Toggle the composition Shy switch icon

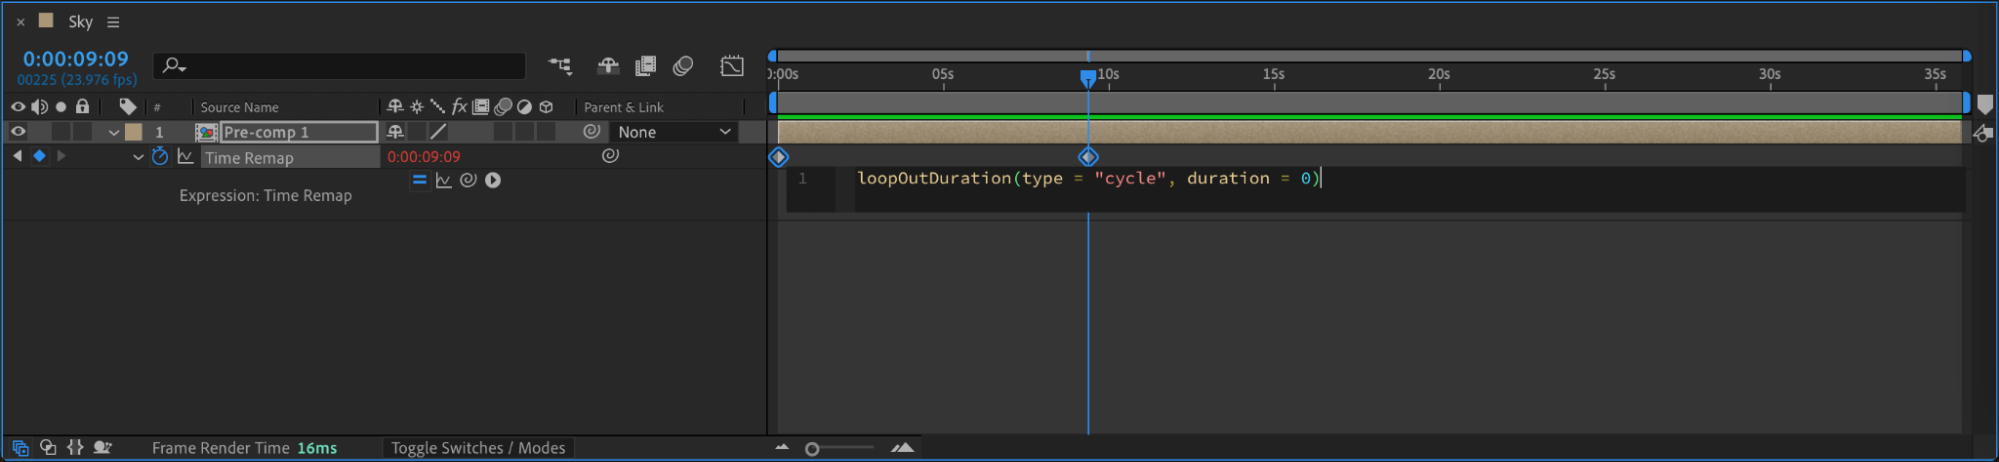(x=608, y=66)
